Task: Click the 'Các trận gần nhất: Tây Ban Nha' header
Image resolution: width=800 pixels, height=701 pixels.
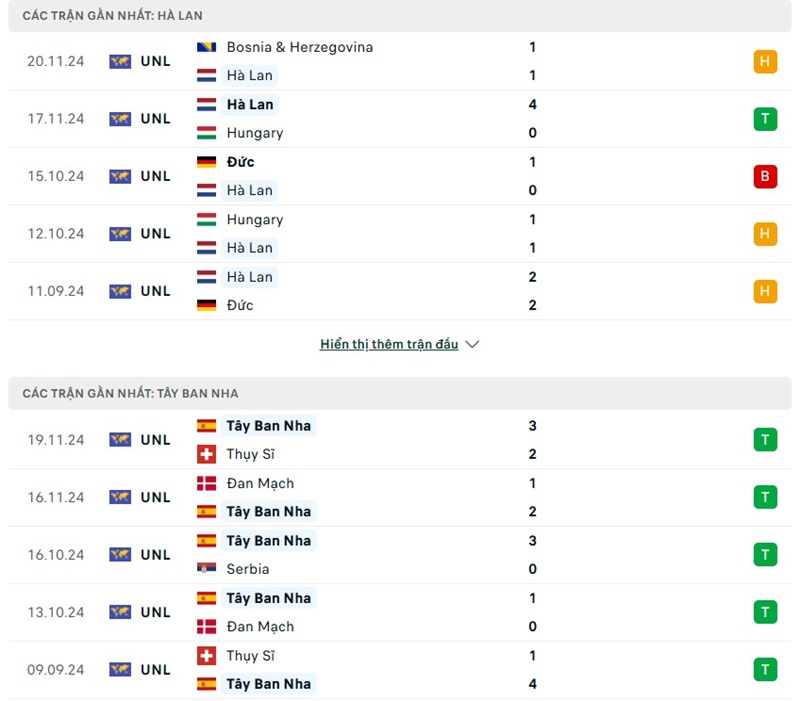Action: click(130, 393)
